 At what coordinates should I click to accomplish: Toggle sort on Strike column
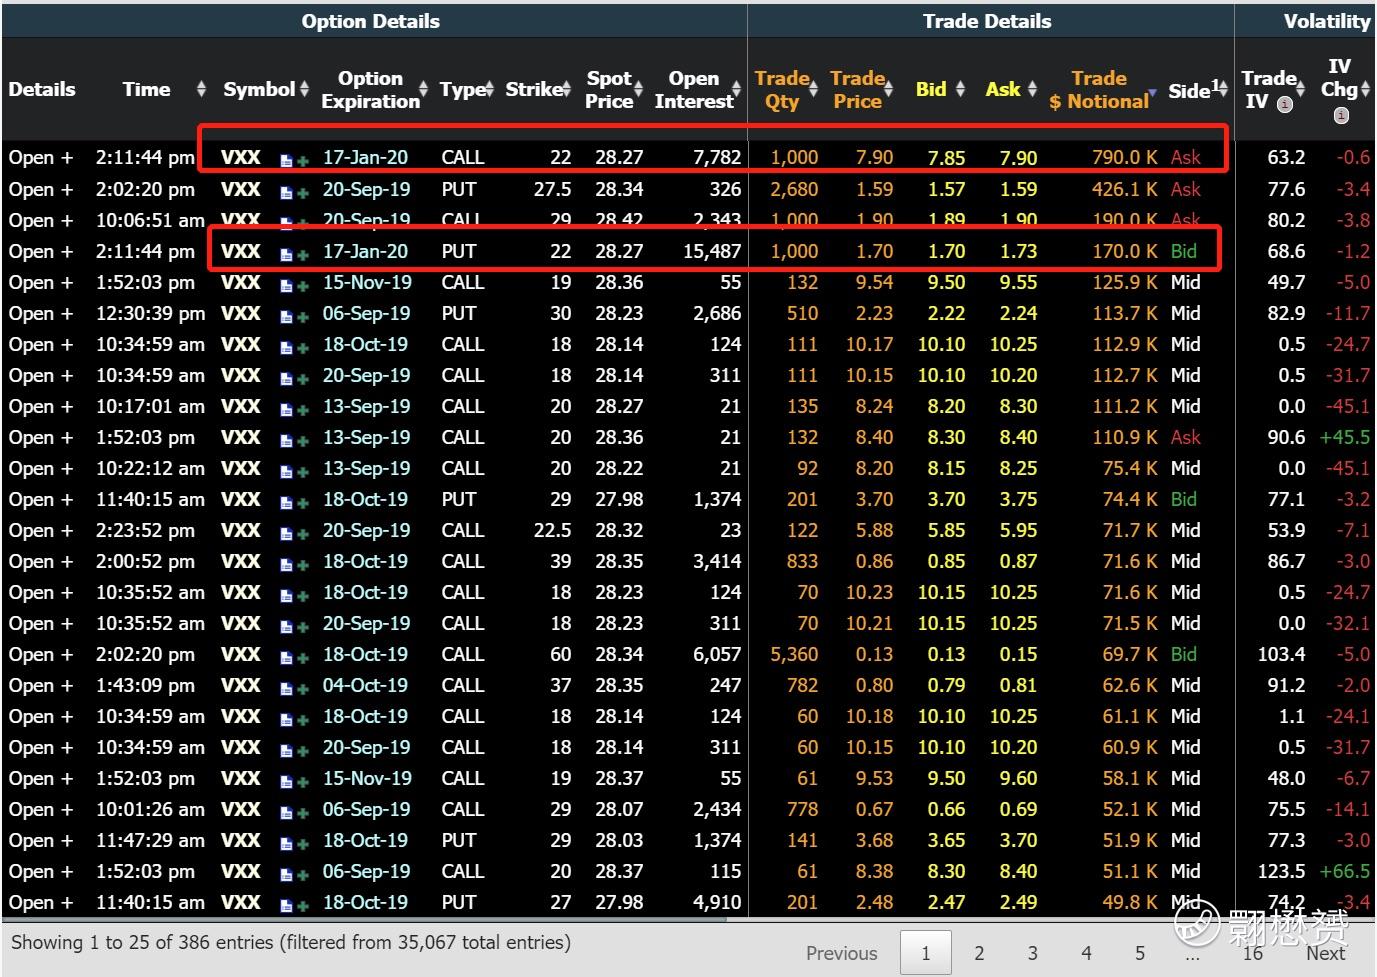(566, 89)
